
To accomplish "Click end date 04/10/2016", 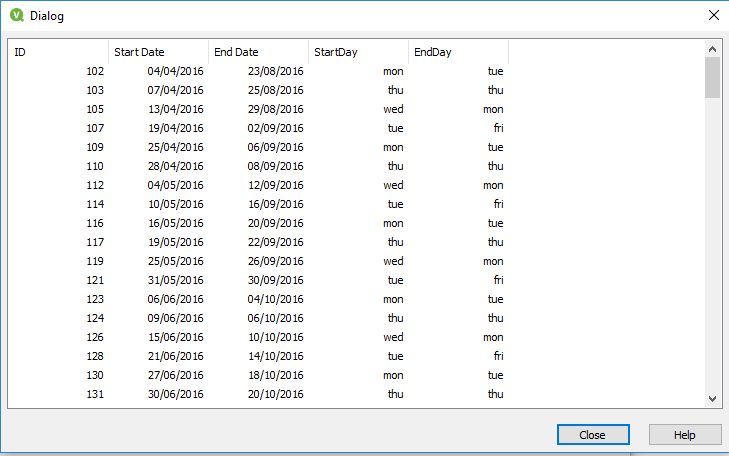I will 276,299.
